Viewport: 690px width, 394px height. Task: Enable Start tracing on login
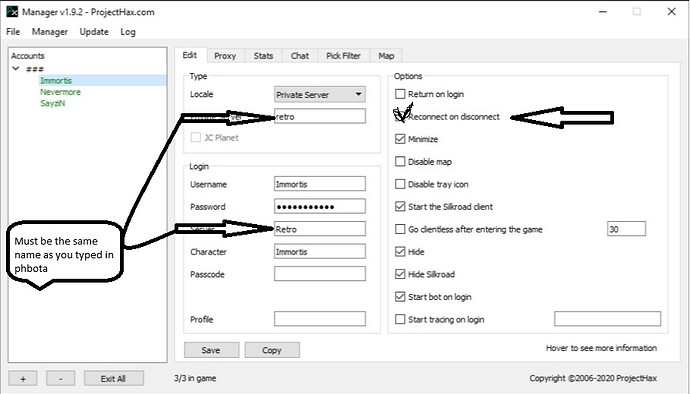(400, 319)
